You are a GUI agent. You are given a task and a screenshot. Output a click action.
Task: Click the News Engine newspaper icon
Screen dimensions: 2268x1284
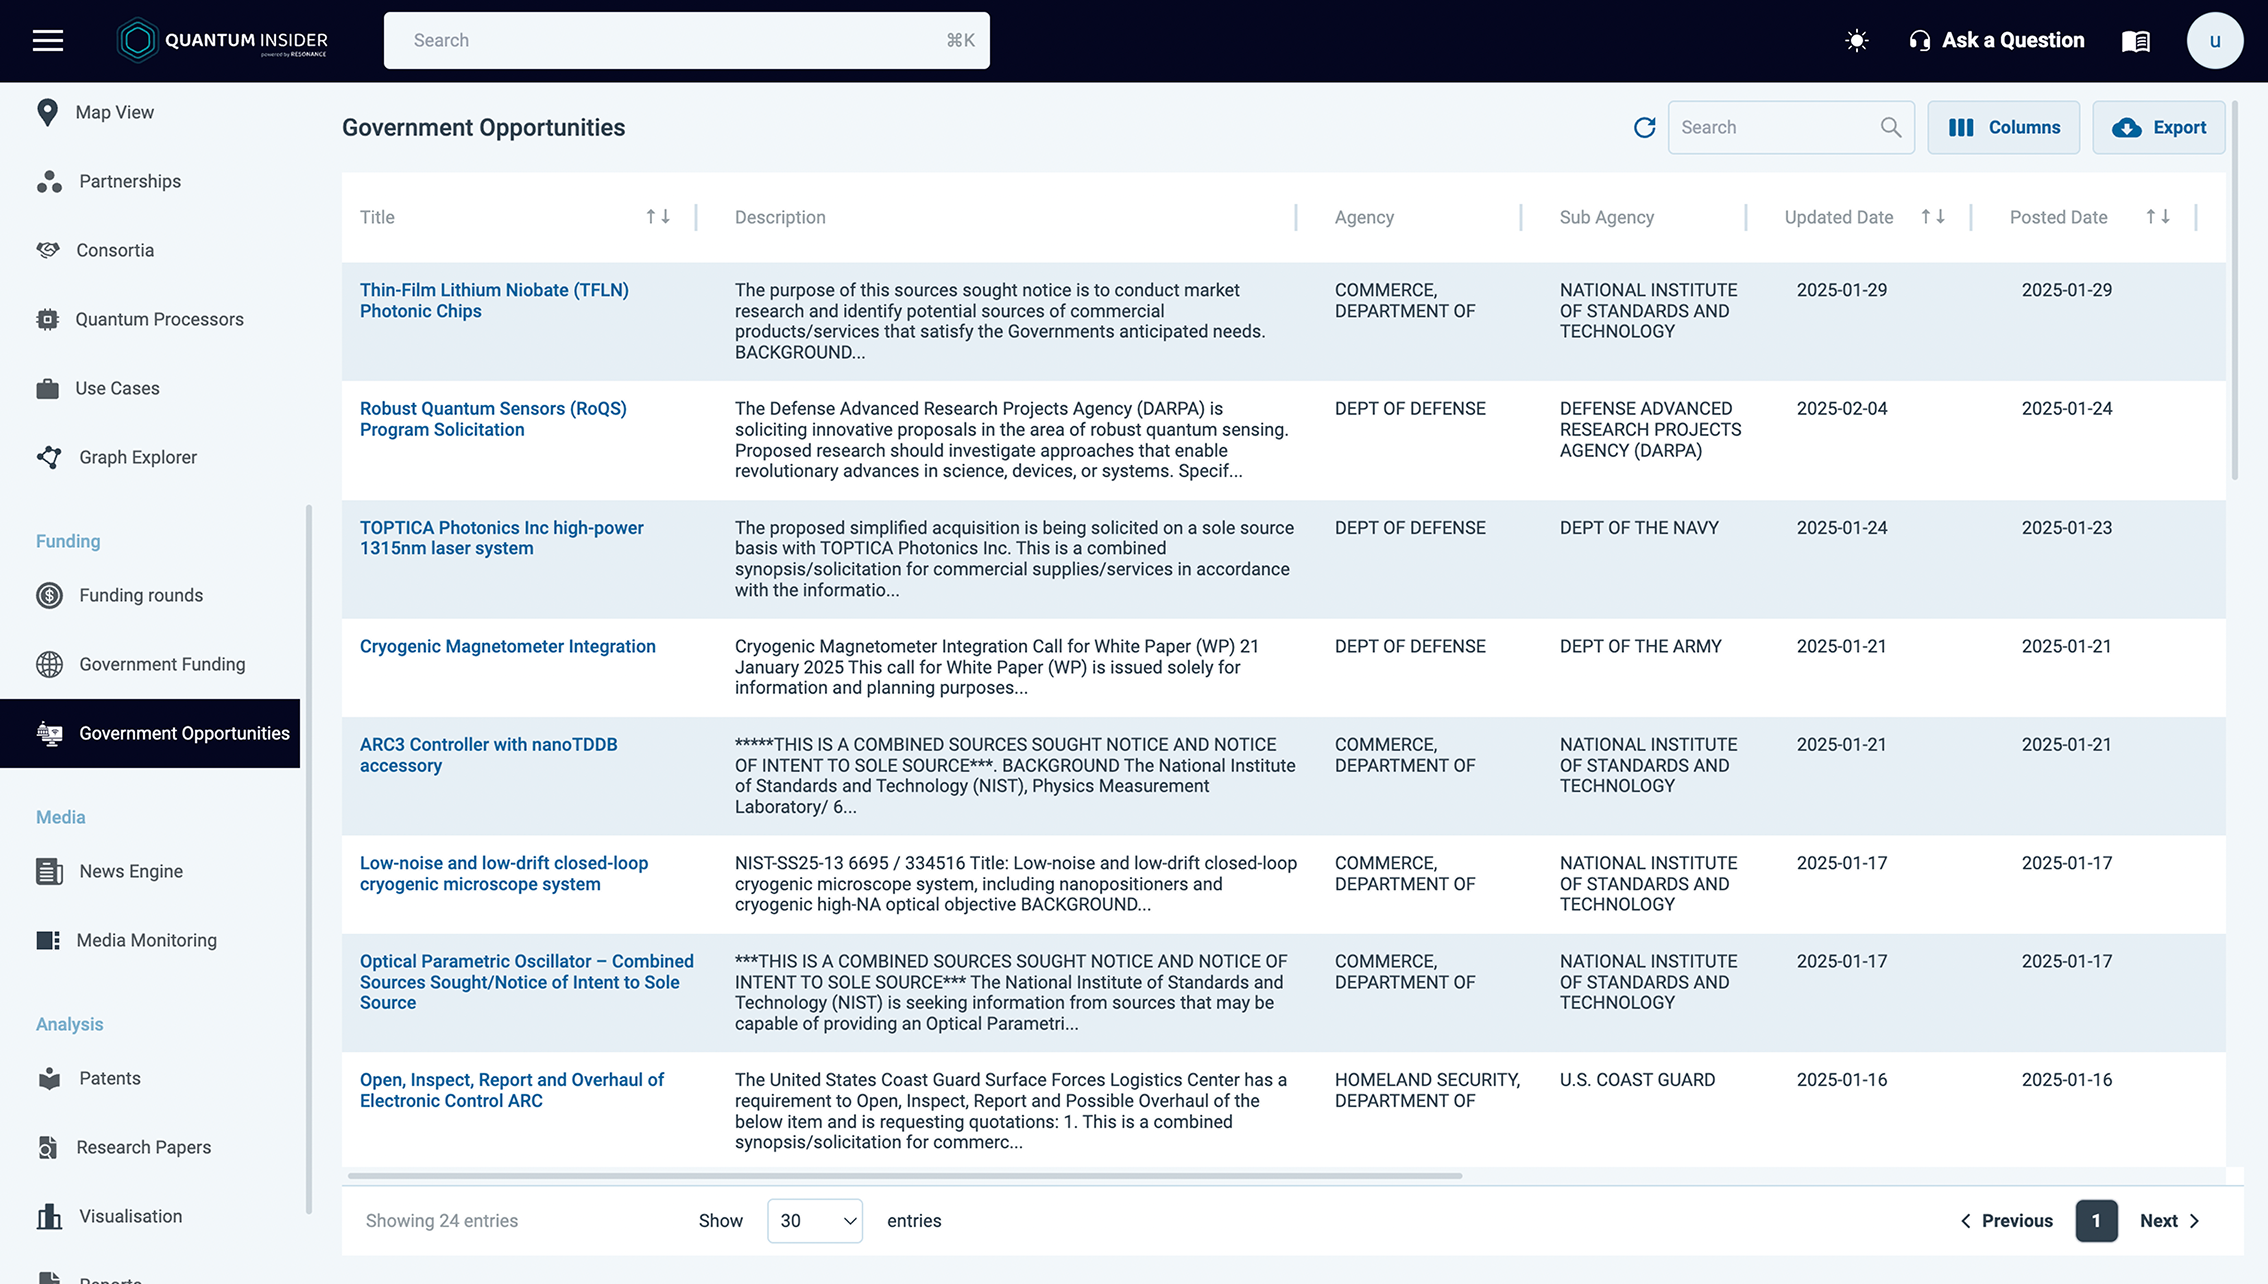[49, 871]
